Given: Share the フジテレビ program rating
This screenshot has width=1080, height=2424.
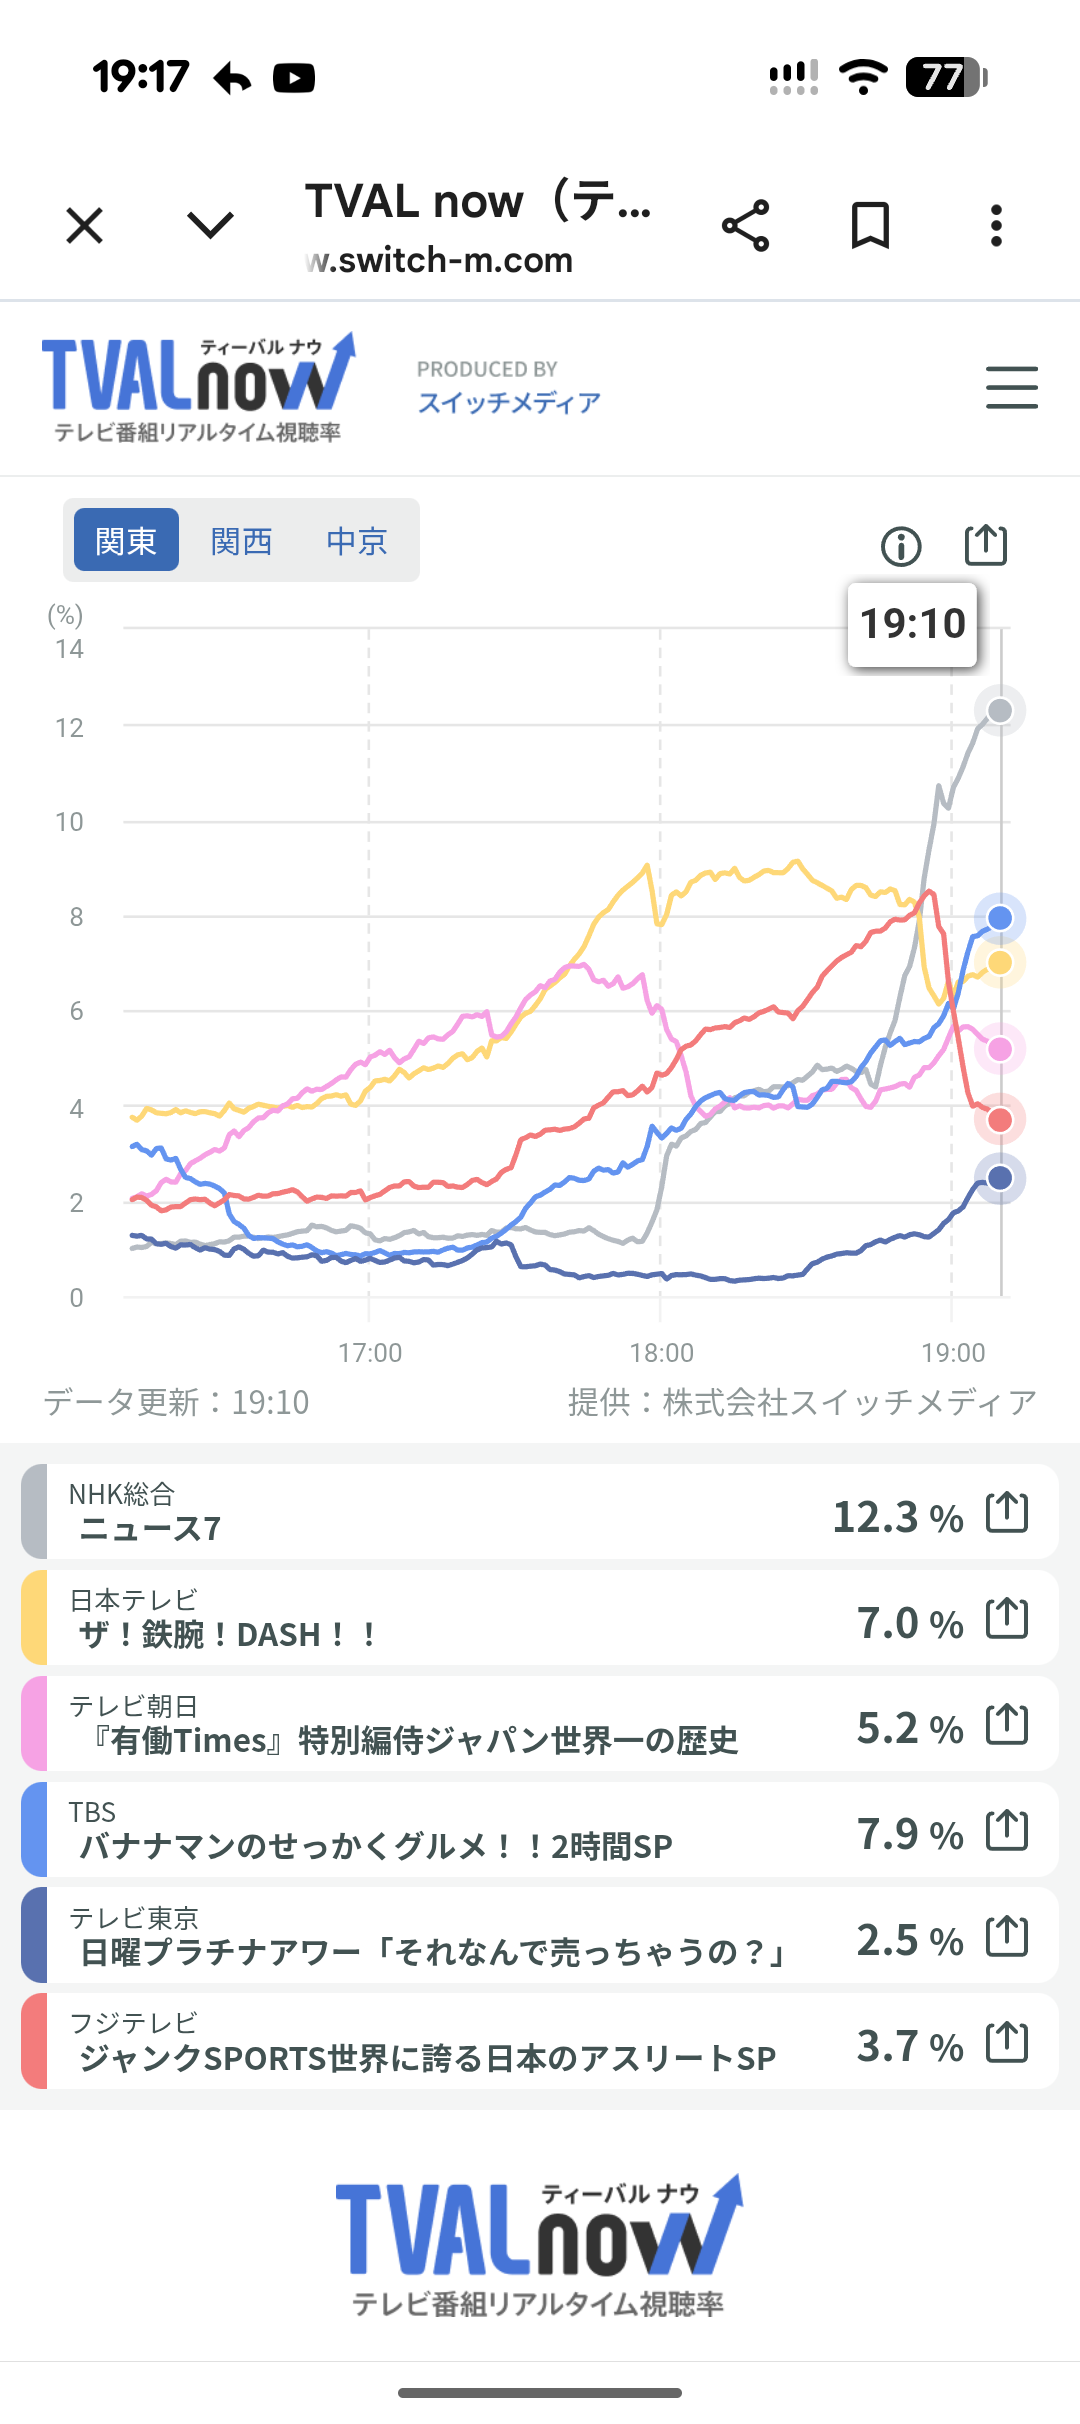Looking at the screenshot, I should [1007, 2042].
